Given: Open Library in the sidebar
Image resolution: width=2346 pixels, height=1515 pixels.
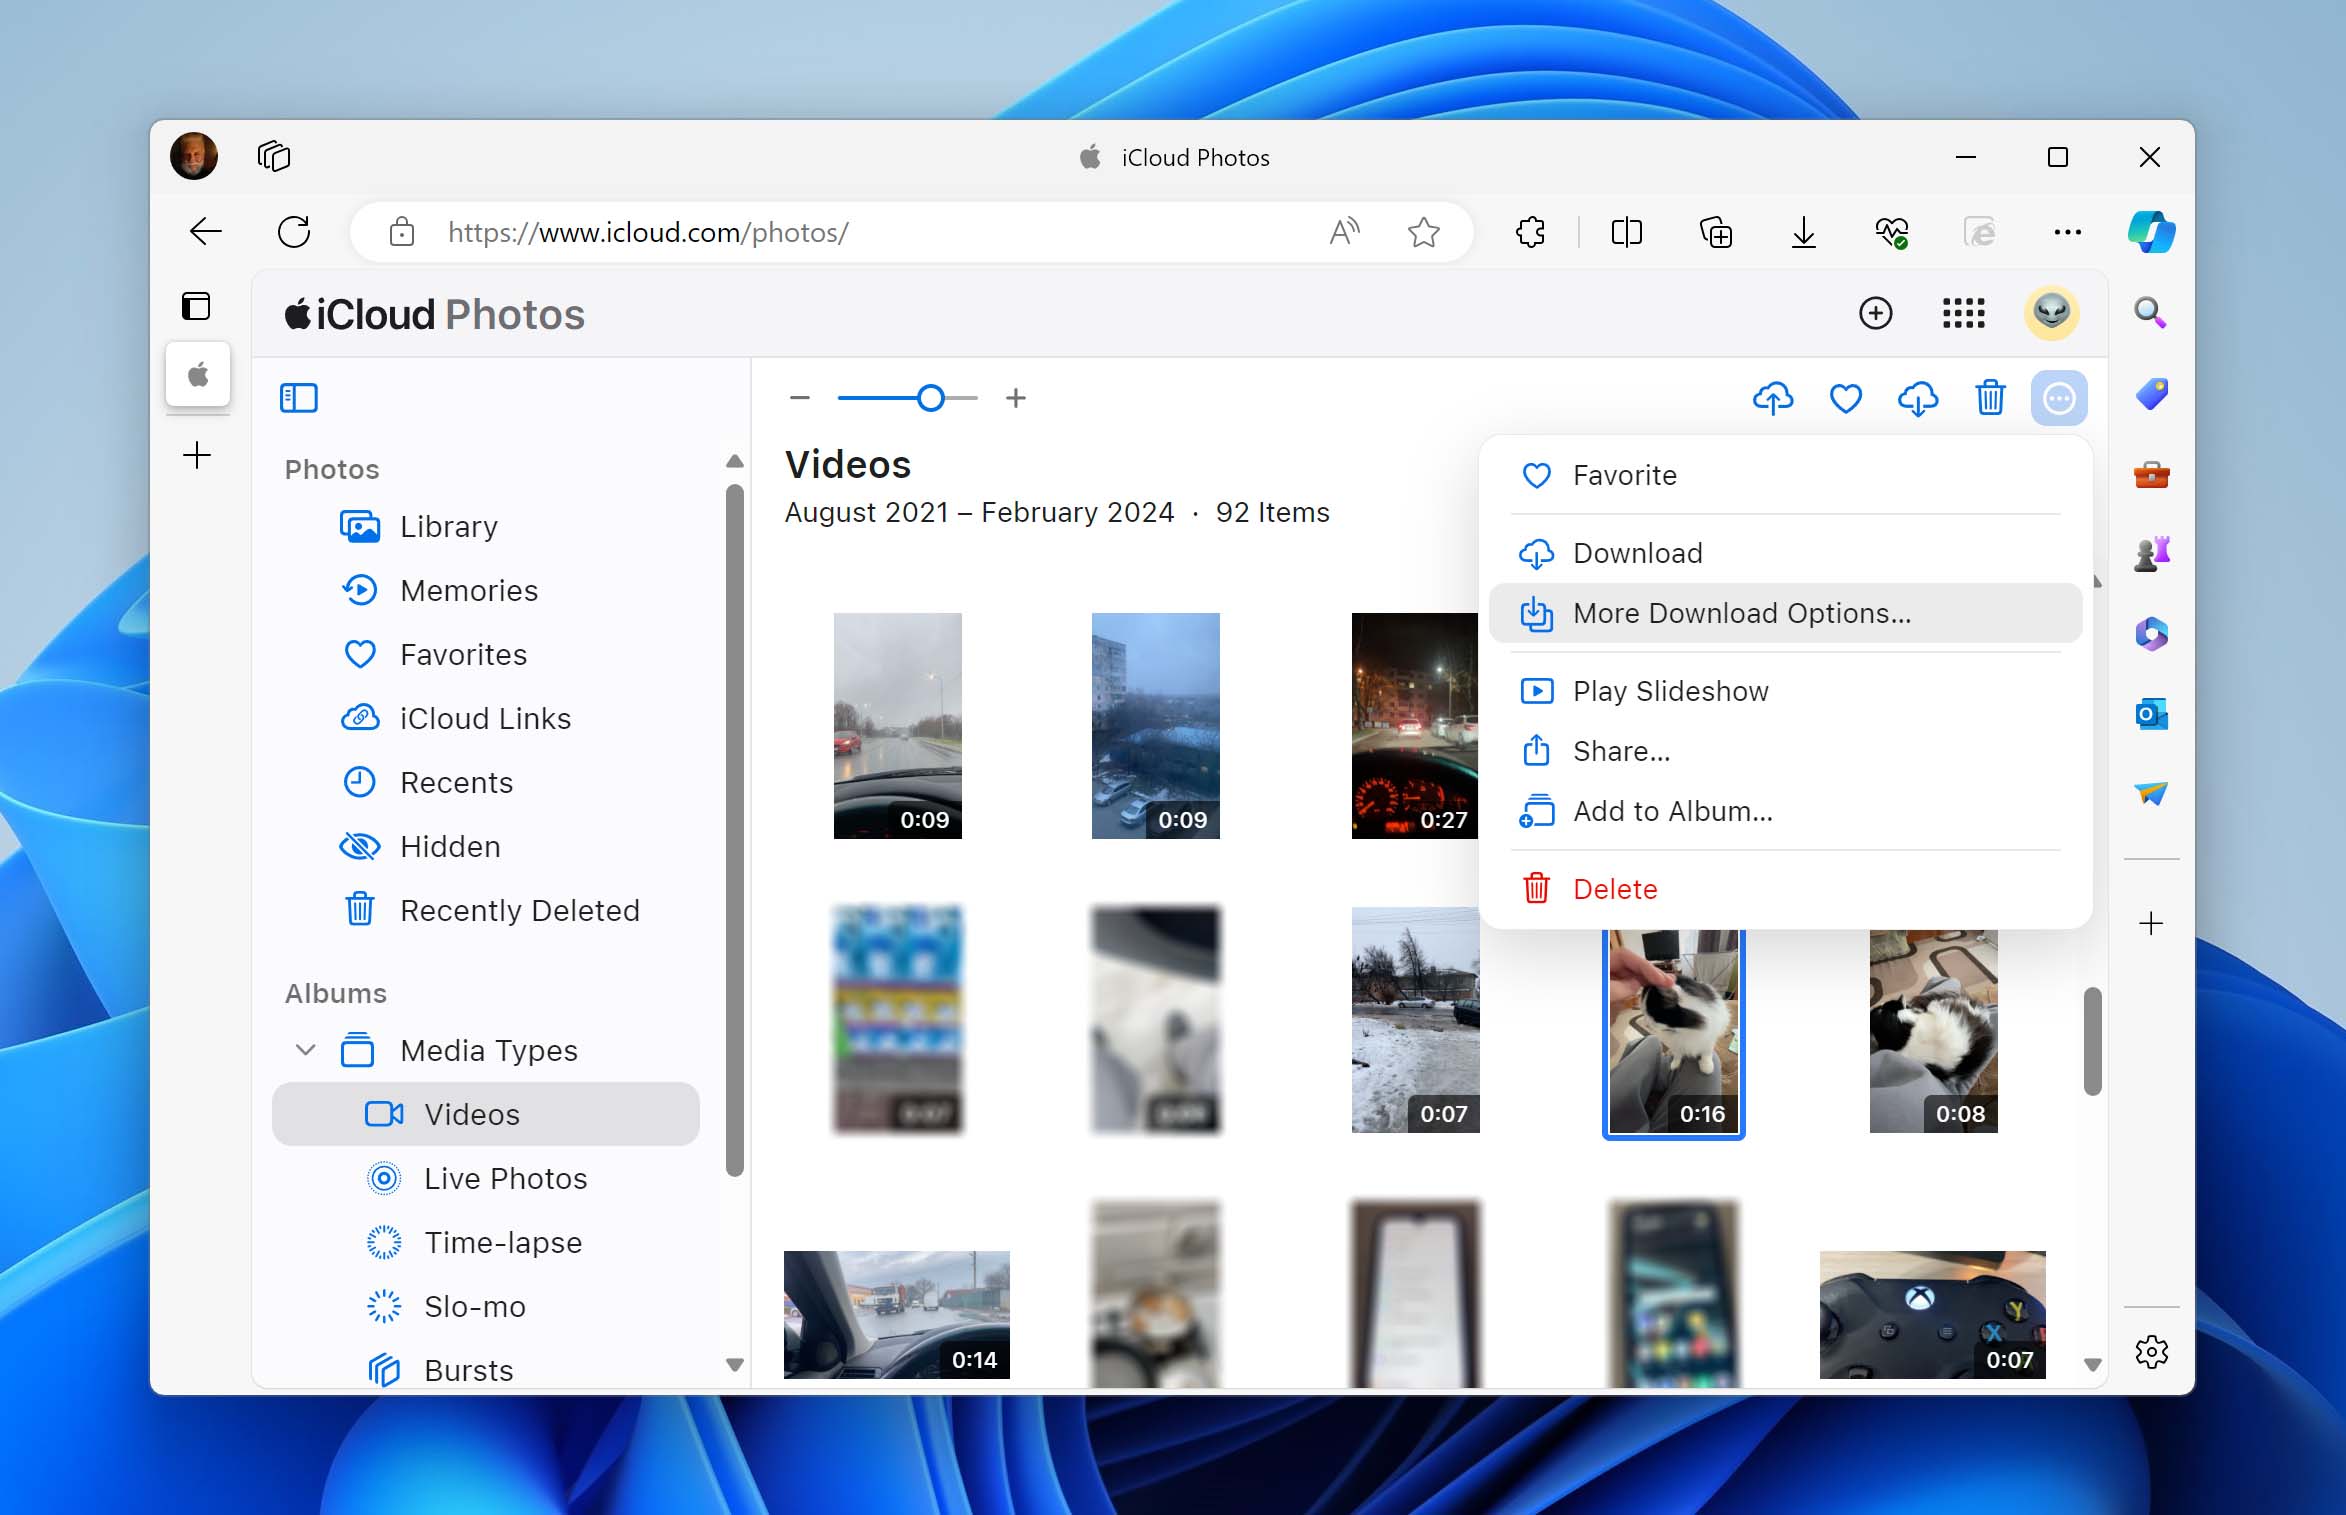Looking at the screenshot, I should point(485,526).
